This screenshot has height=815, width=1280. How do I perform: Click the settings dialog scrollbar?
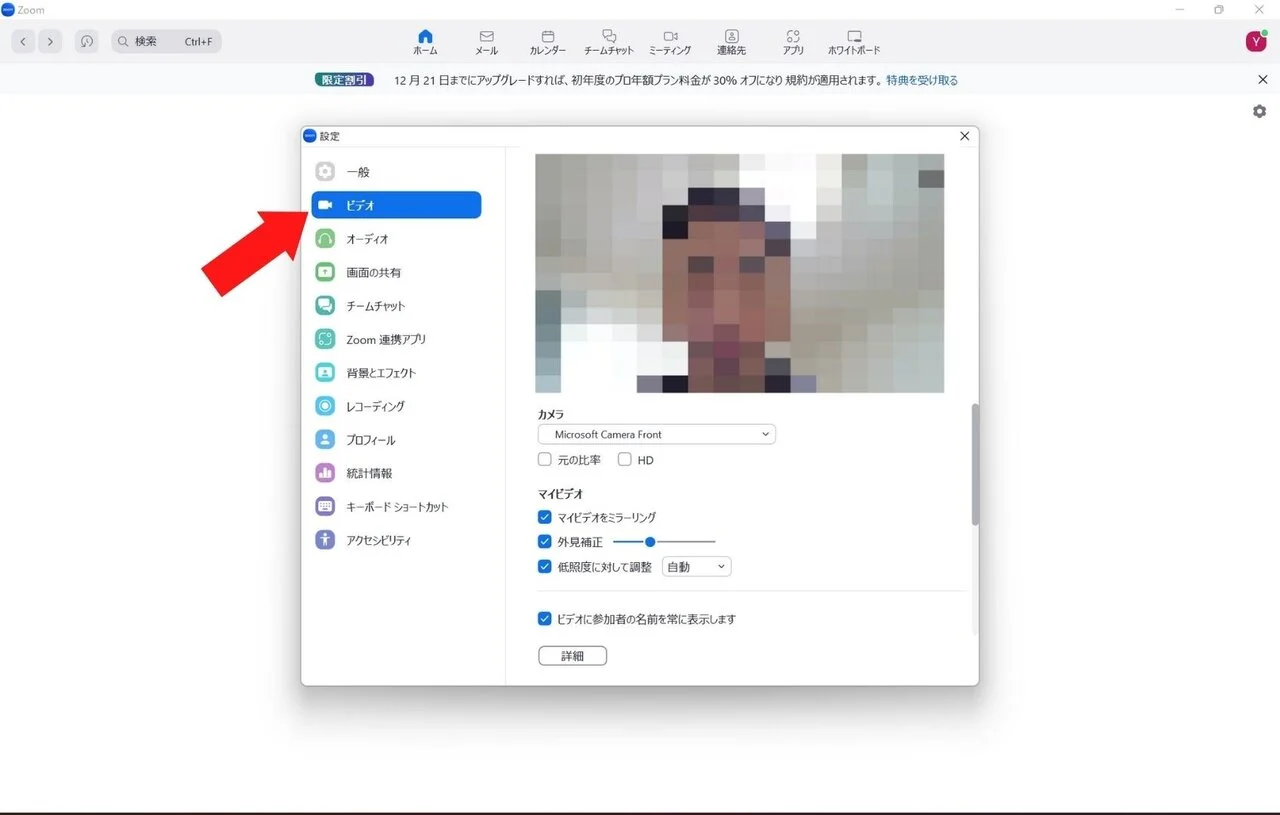point(975,465)
